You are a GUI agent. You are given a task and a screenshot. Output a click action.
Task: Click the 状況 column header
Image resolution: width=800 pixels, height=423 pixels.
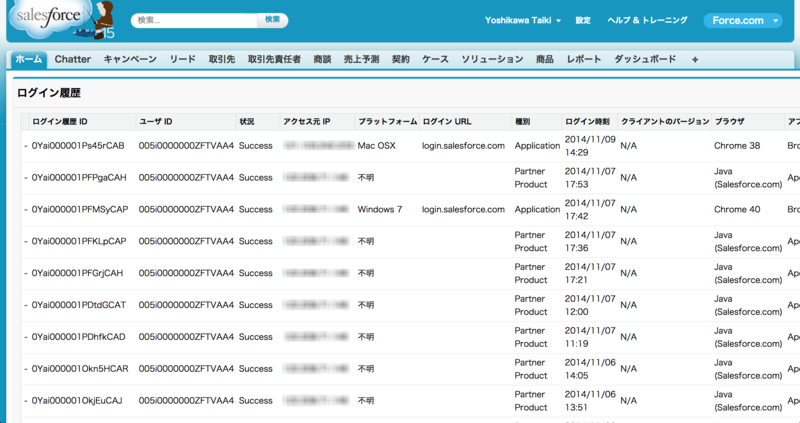[x=247, y=121]
